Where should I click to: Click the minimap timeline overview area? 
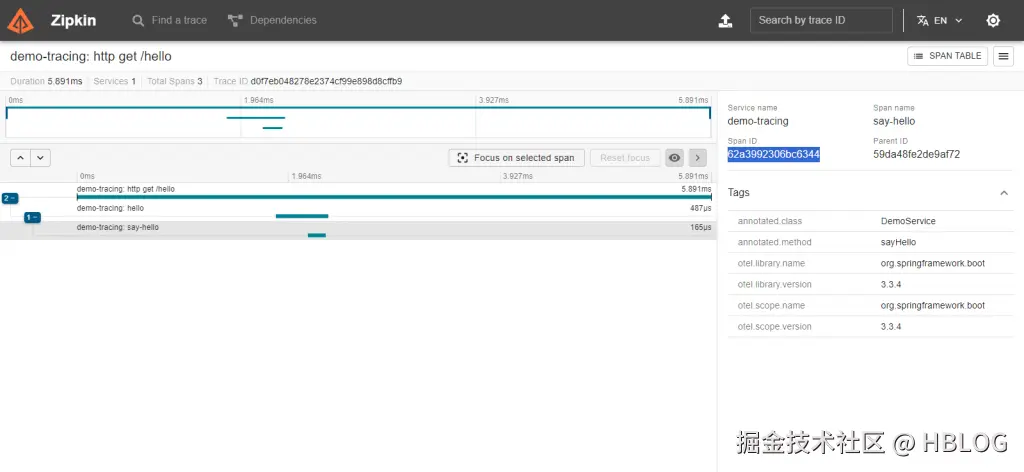point(358,121)
